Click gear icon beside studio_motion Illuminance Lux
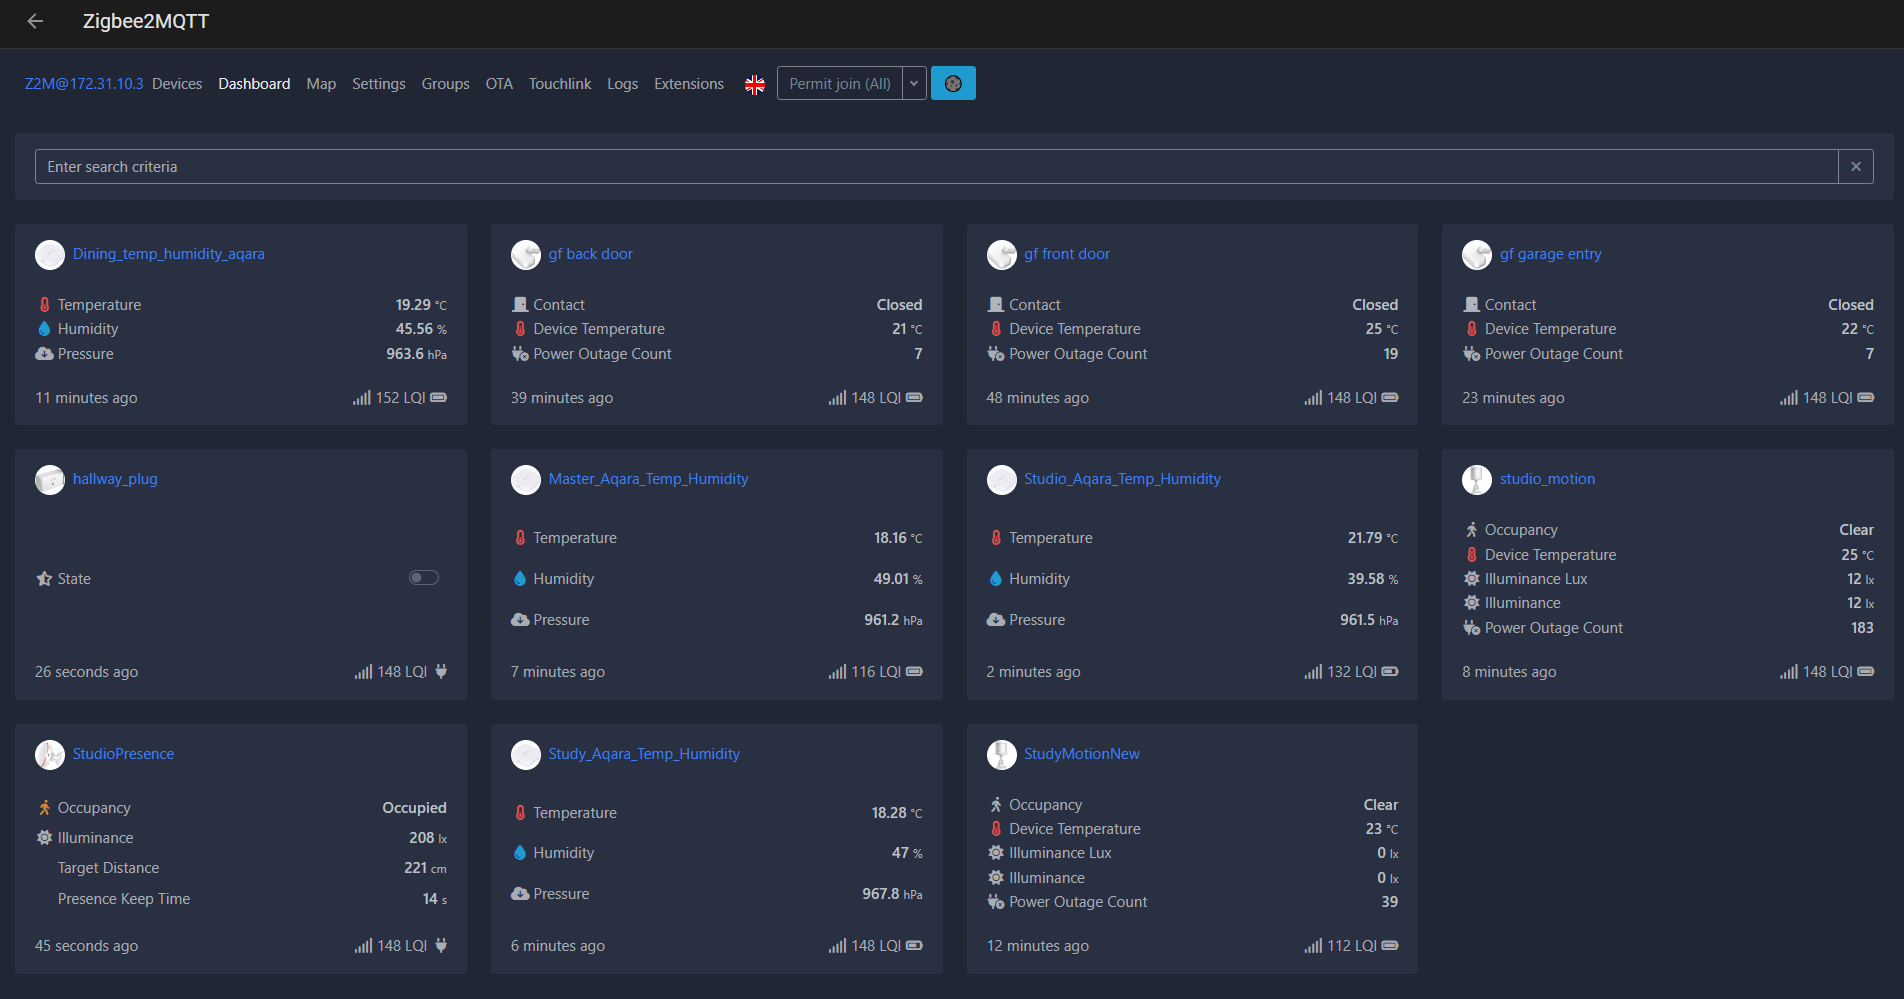This screenshot has height=999, width=1904. [x=1472, y=578]
